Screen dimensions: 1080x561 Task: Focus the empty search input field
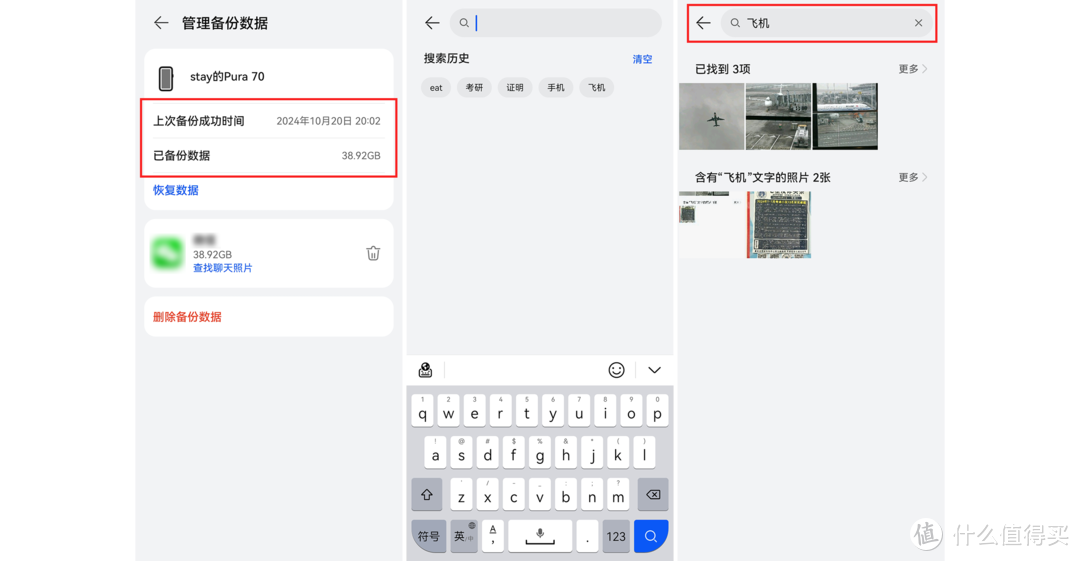tap(556, 23)
